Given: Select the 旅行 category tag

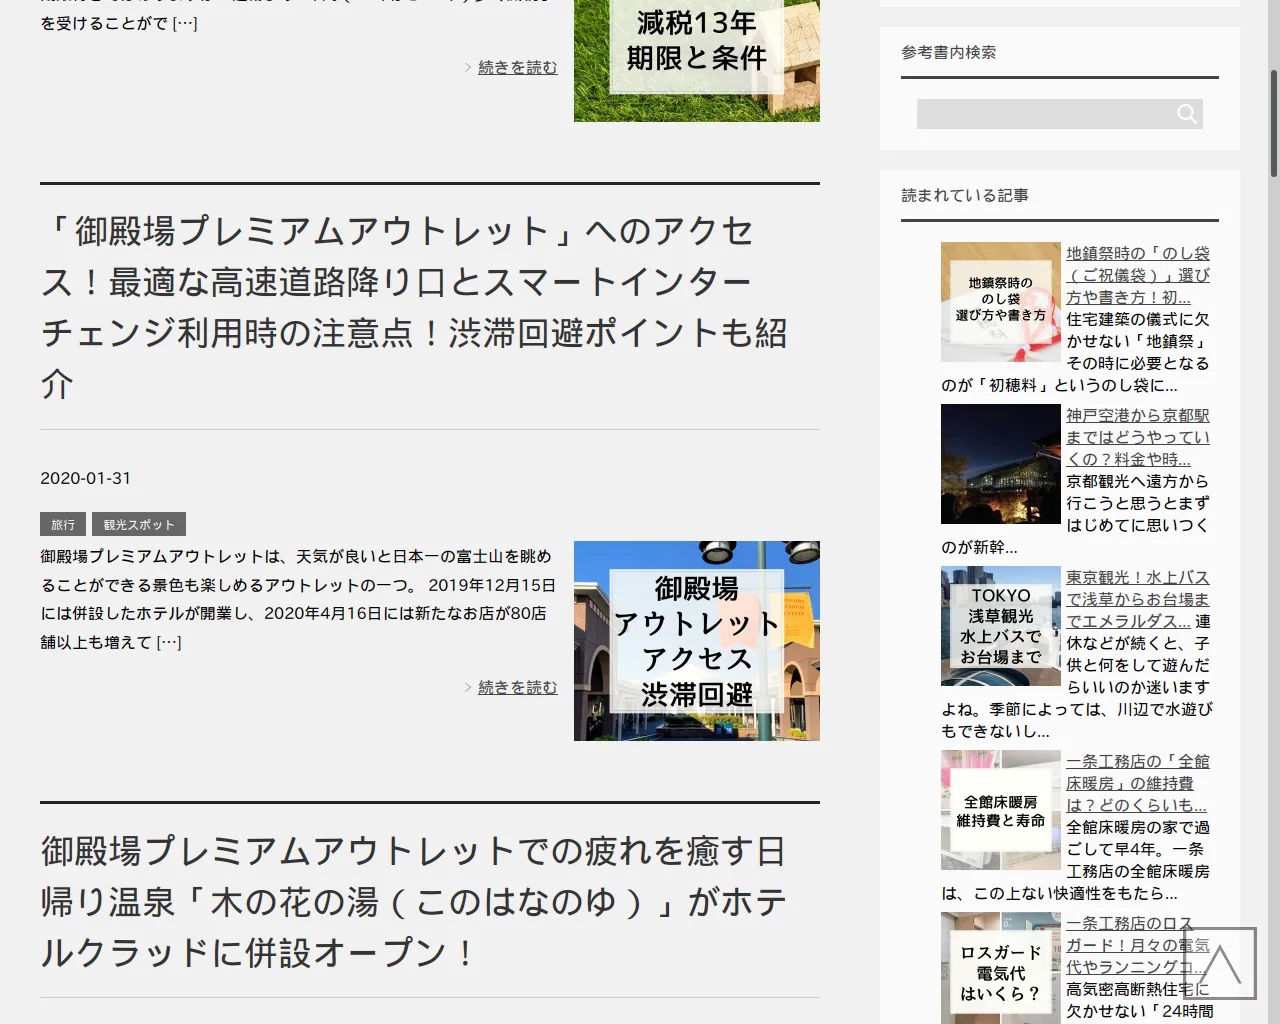Looking at the screenshot, I should click(63, 524).
